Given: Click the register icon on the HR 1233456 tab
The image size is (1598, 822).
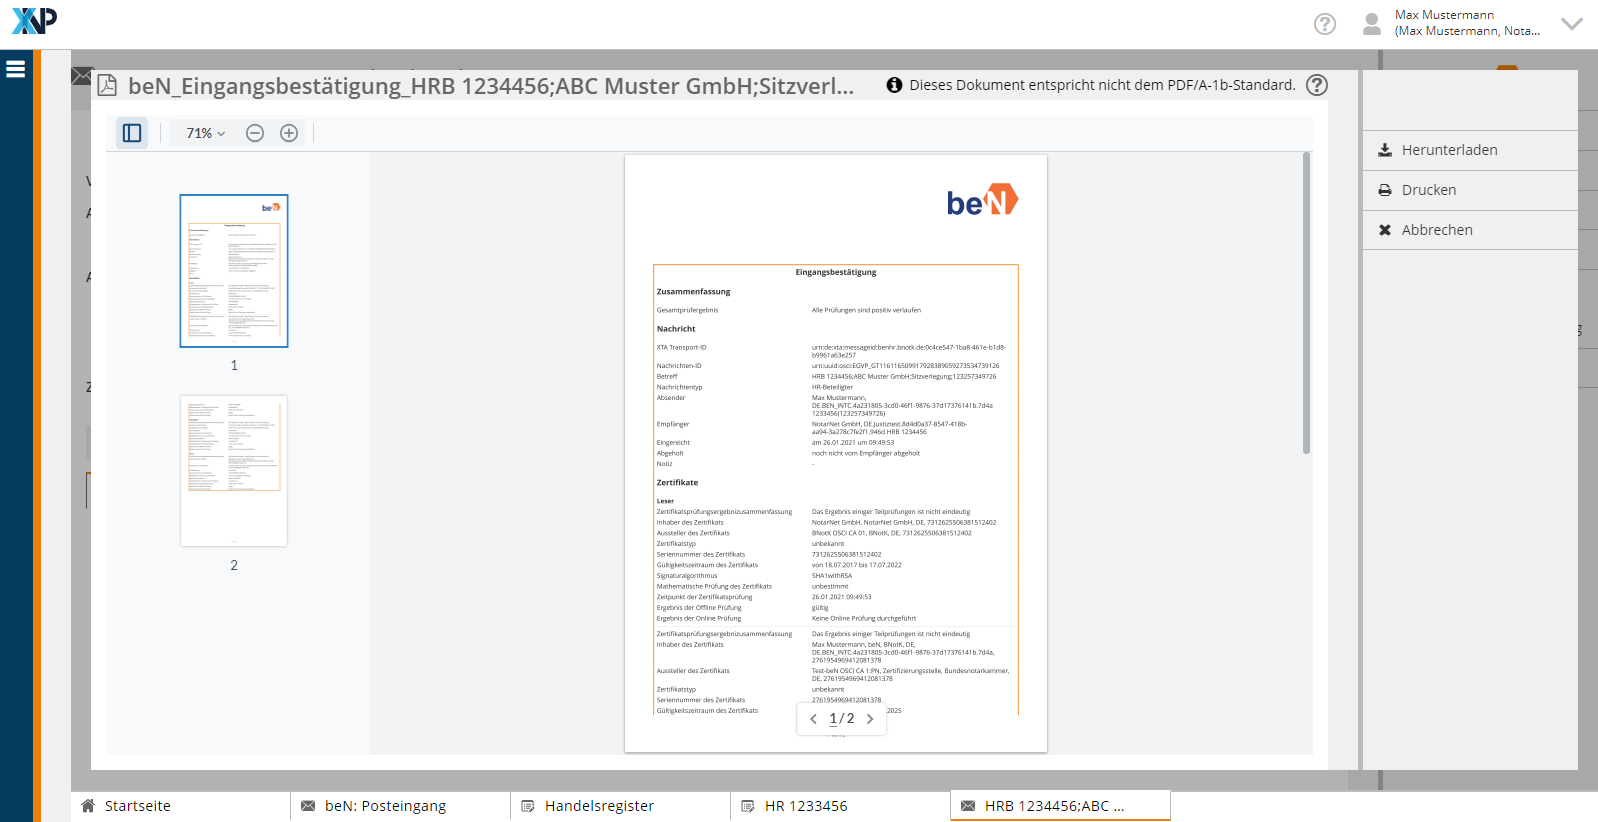Looking at the screenshot, I should 748,806.
